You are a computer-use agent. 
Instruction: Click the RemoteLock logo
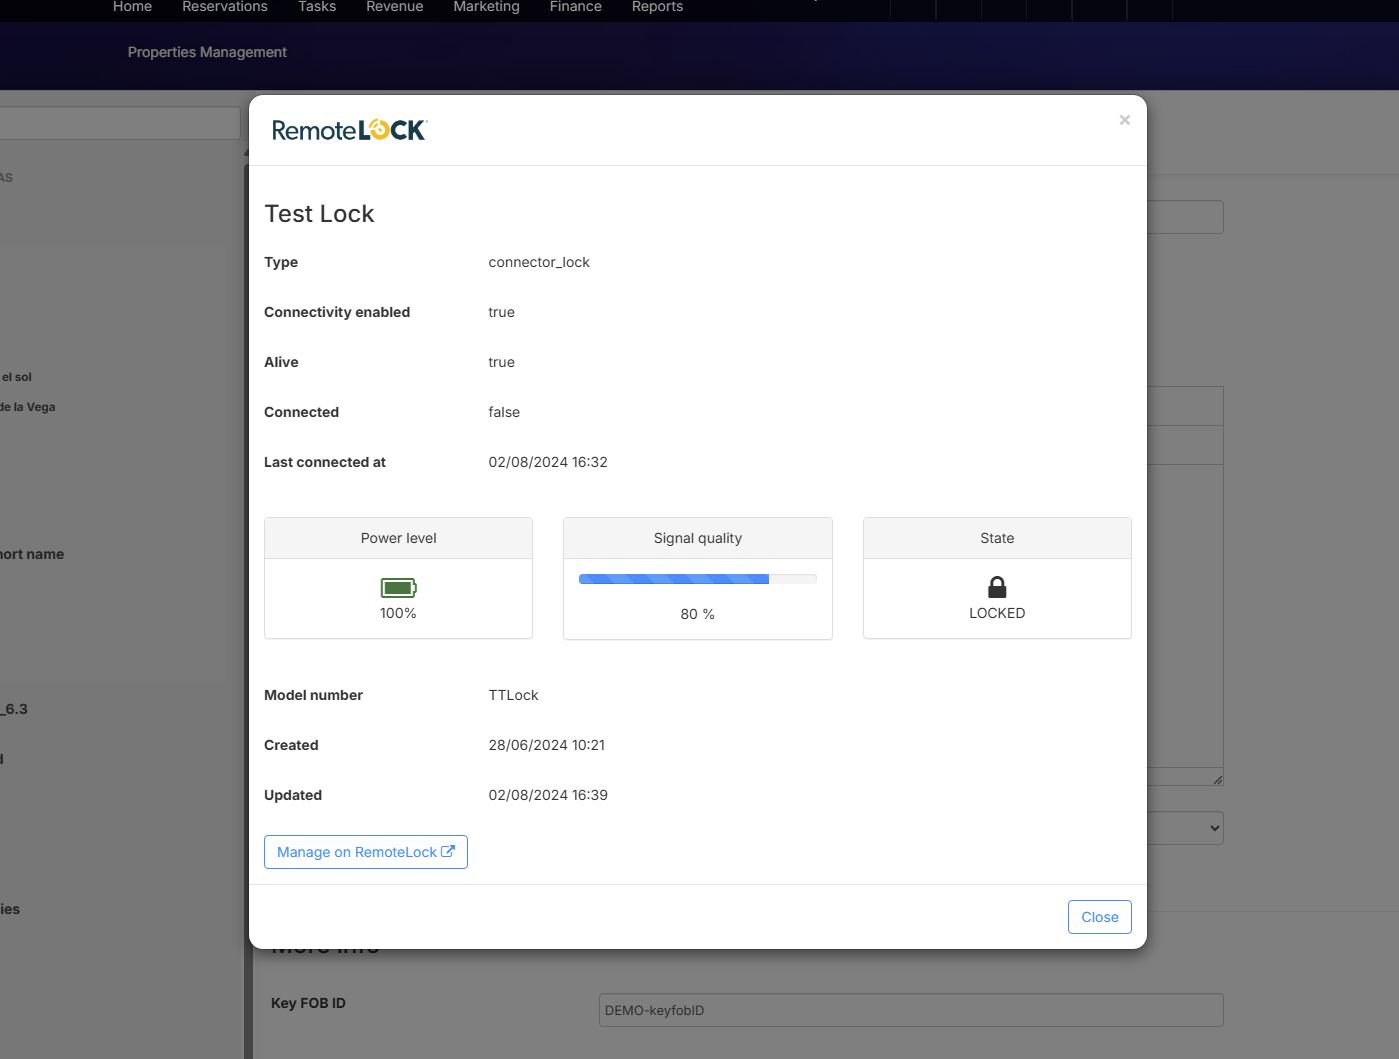coord(349,130)
